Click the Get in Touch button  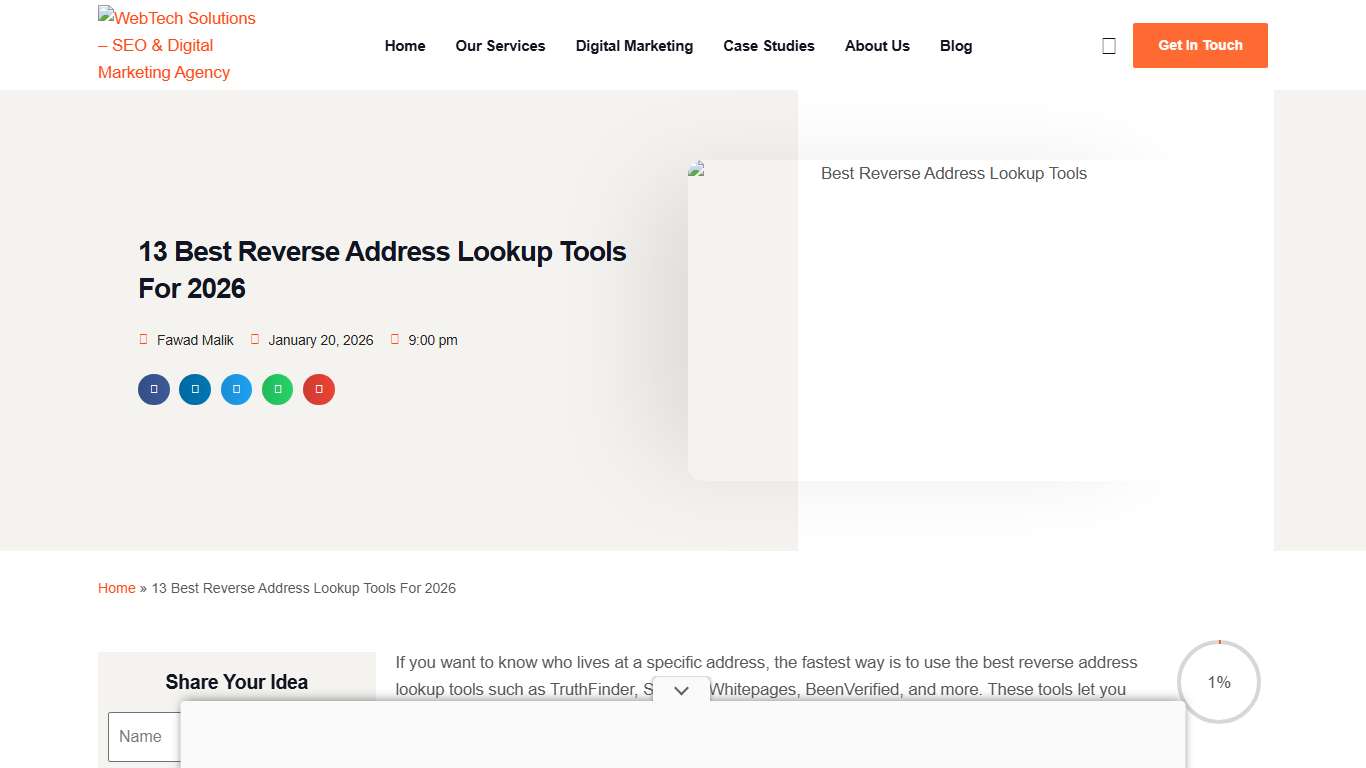click(x=1200, y=45)
